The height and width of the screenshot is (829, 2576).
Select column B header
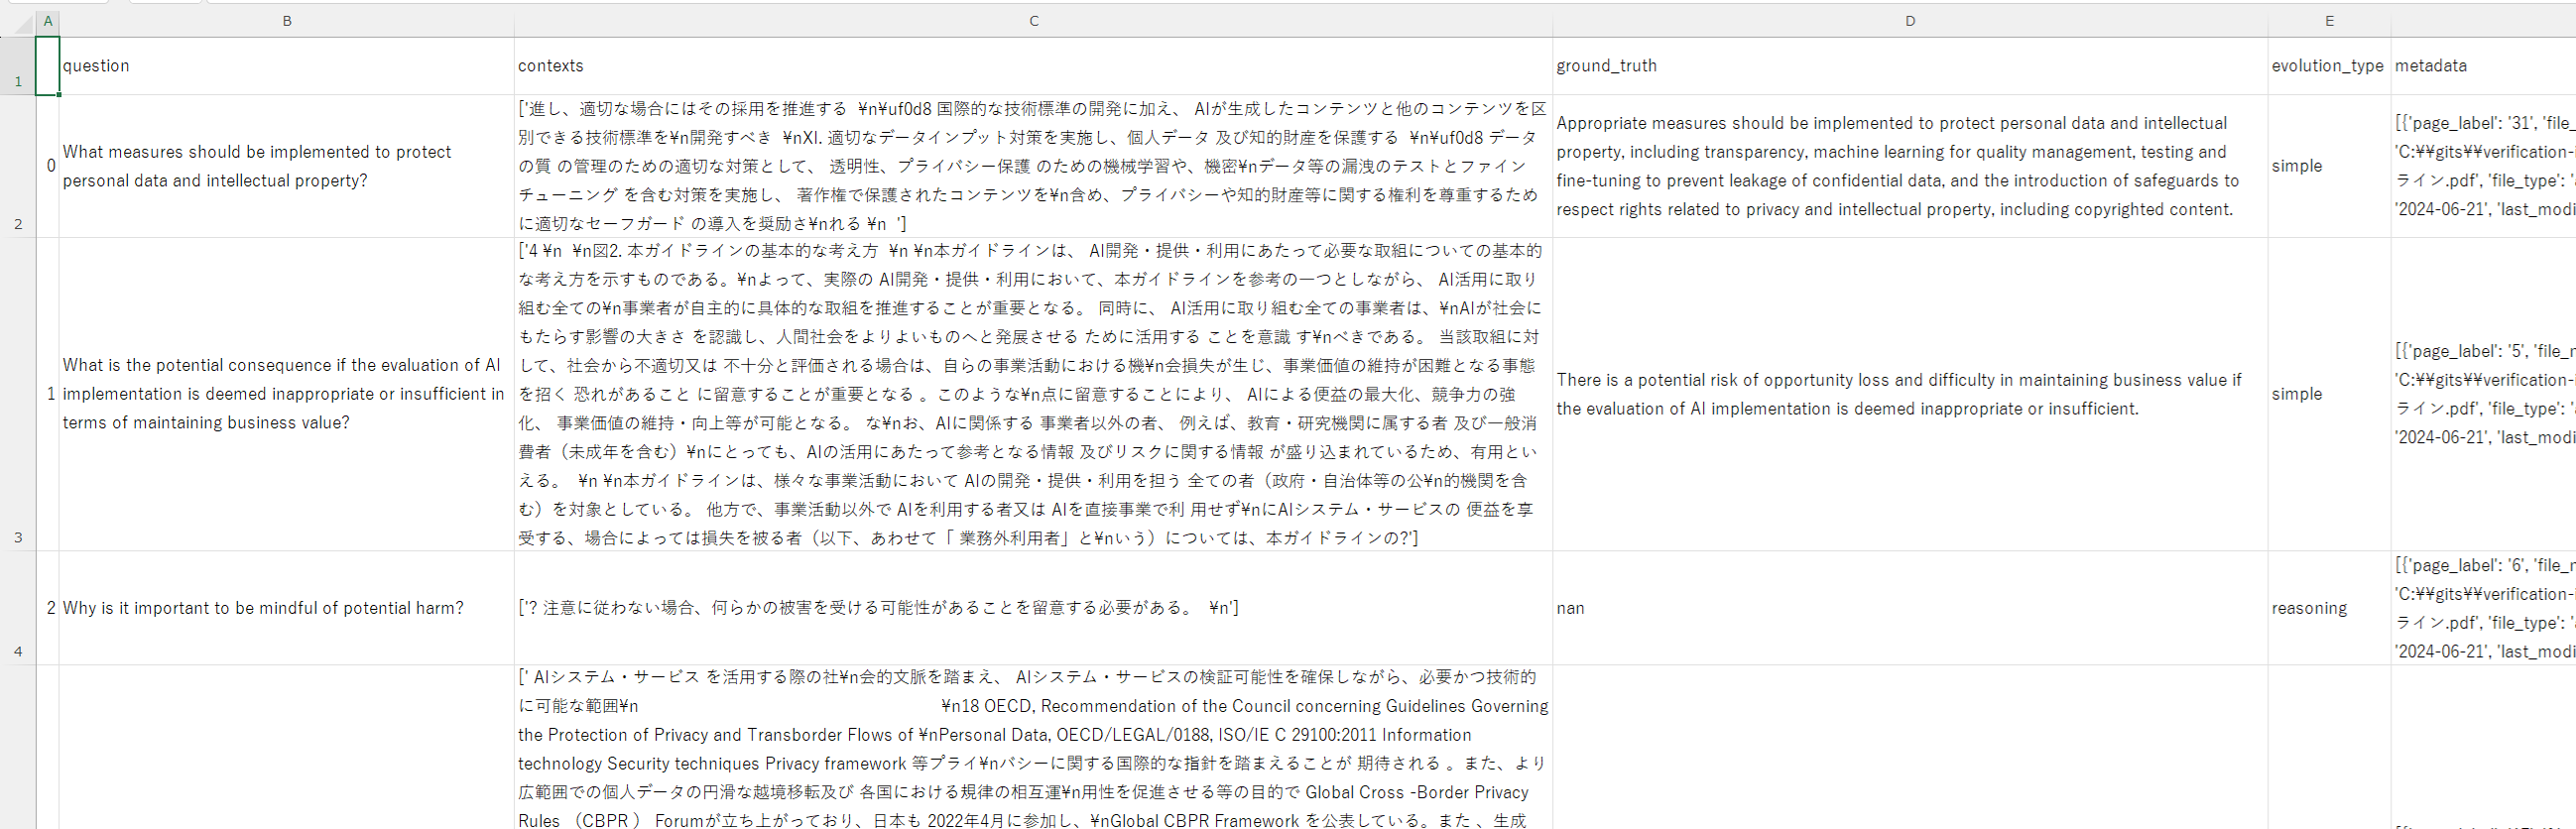click(x=287, y=21)
